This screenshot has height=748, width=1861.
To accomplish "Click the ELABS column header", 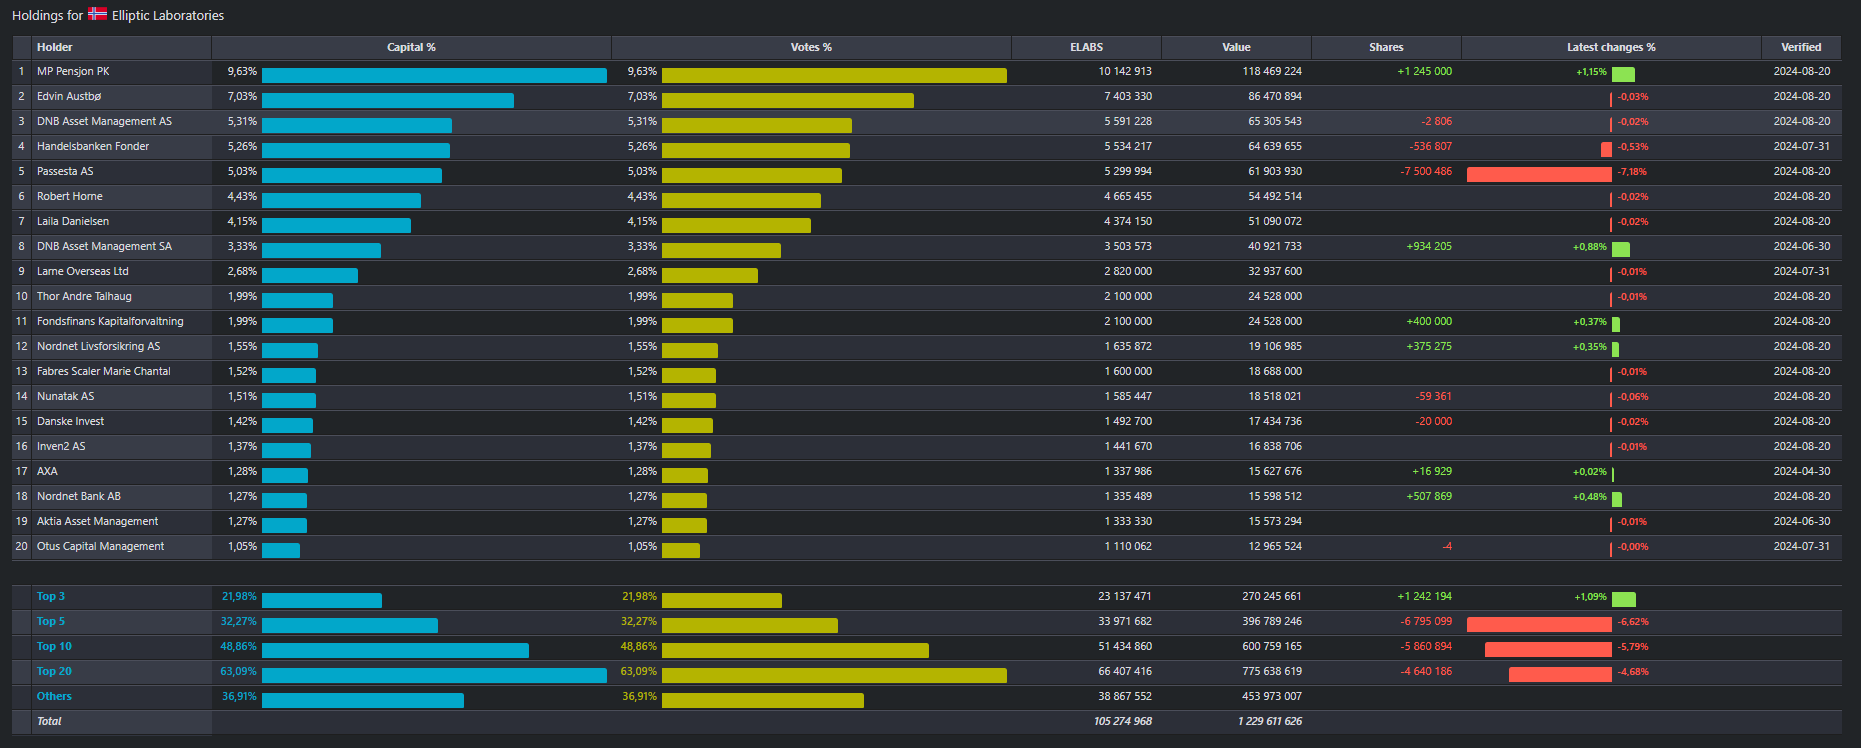I will (1086, 47).
